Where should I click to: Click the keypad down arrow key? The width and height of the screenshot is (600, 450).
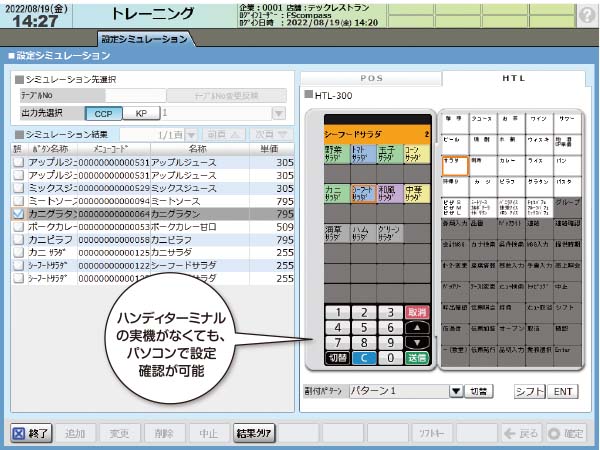point(417,341)
